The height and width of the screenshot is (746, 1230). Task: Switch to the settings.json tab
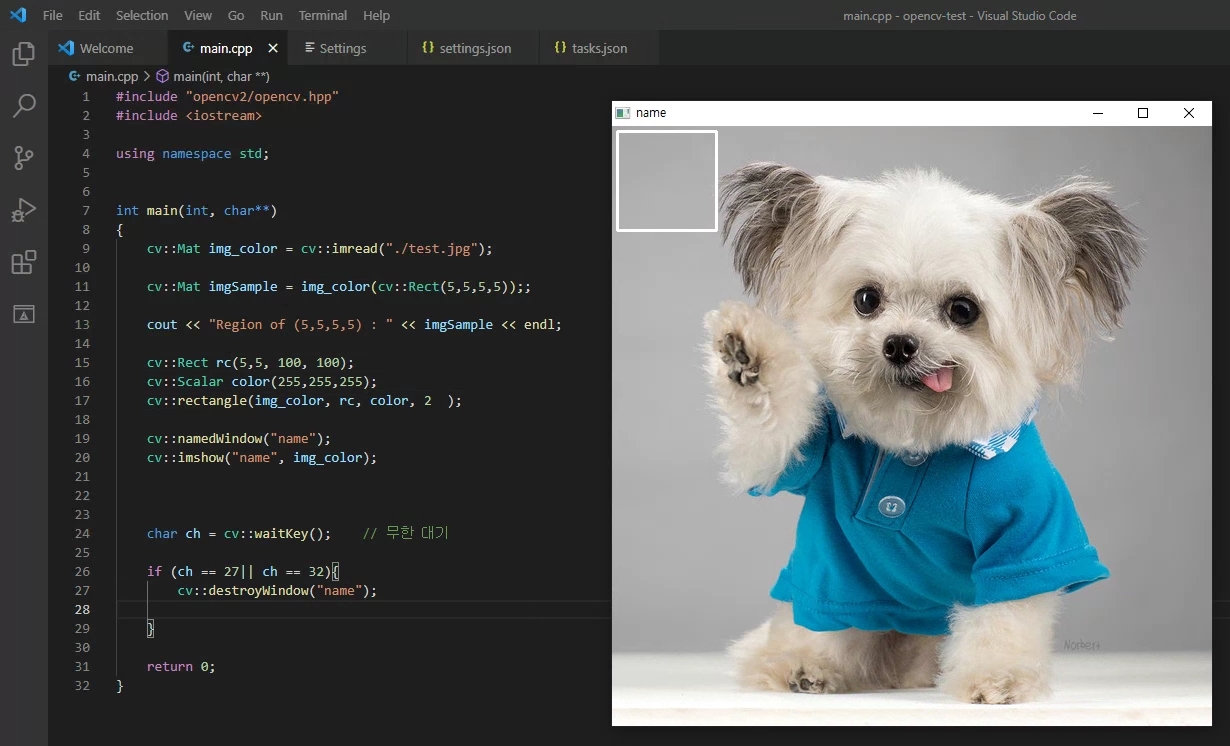click(x=474, y=48)
